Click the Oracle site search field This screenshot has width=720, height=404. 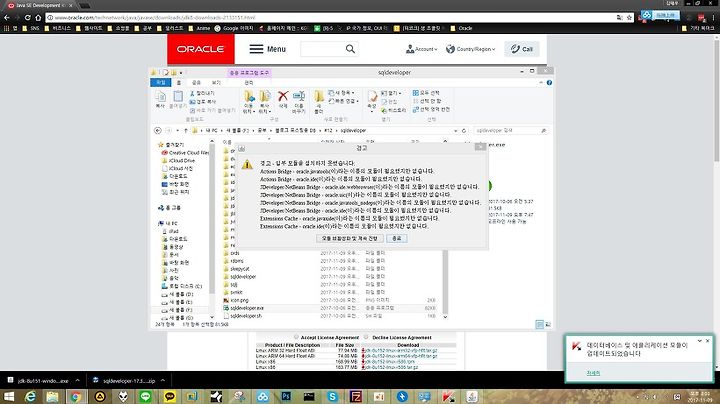(x=323, y=49)
